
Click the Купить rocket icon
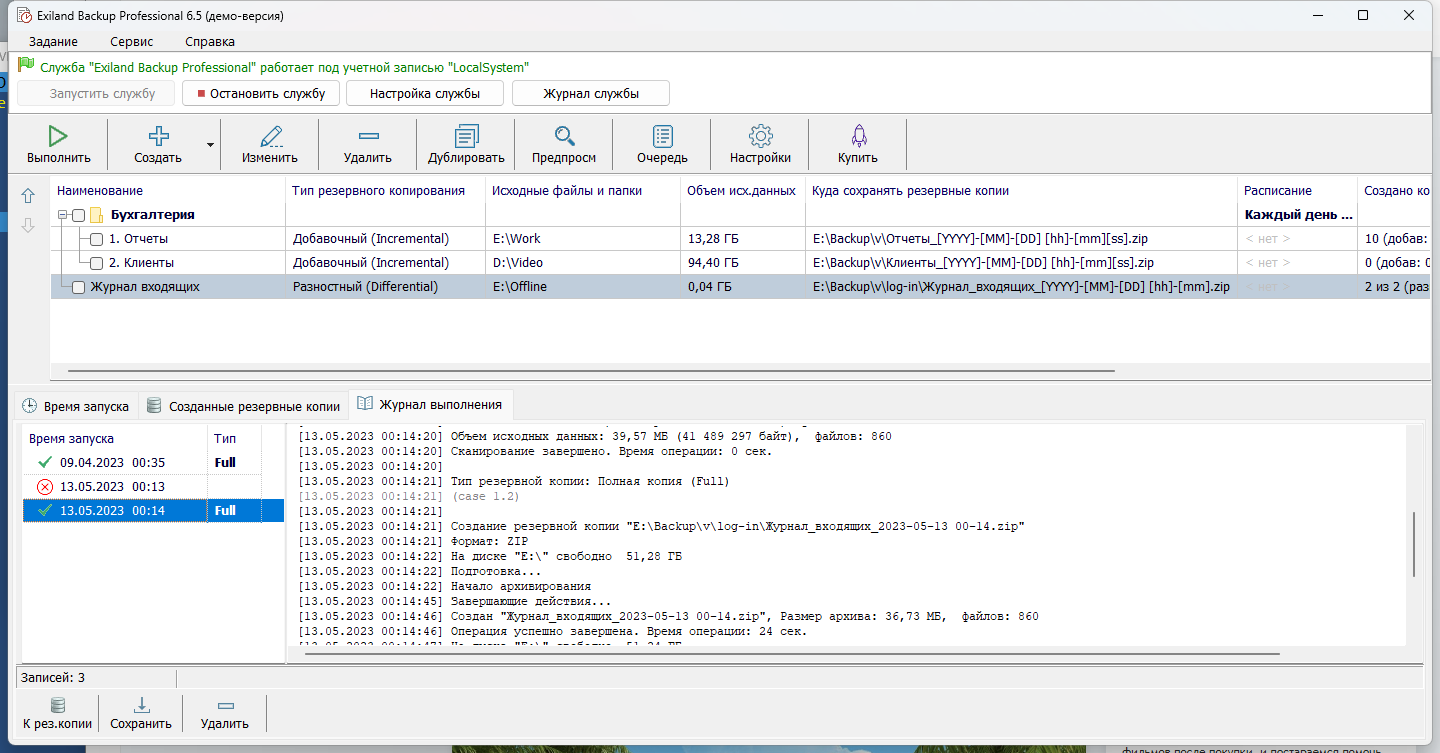click(x=858, y=136)
